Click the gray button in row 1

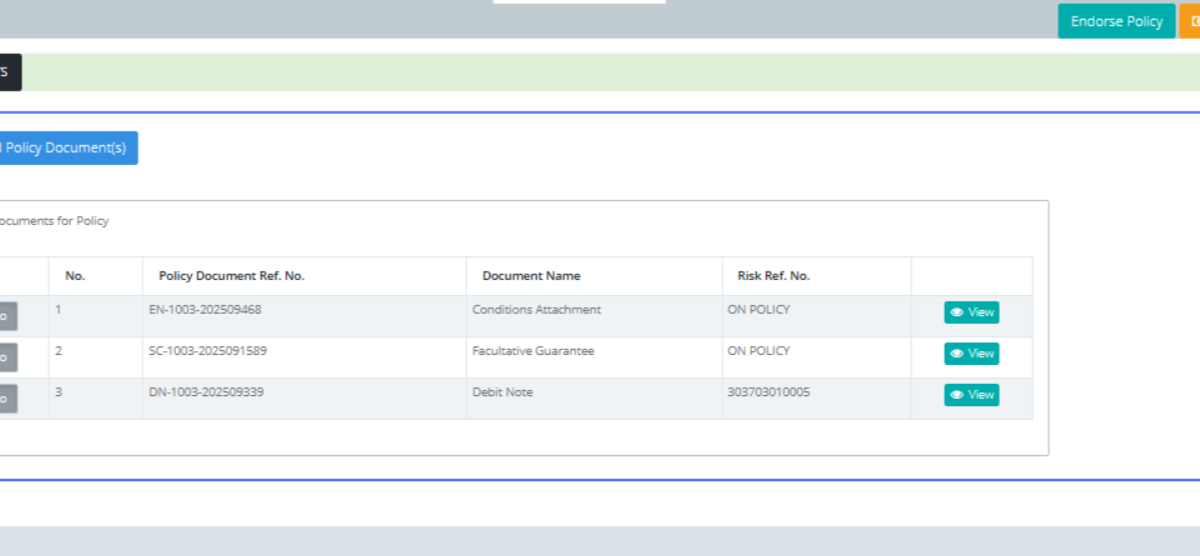(x=6, y=317)
